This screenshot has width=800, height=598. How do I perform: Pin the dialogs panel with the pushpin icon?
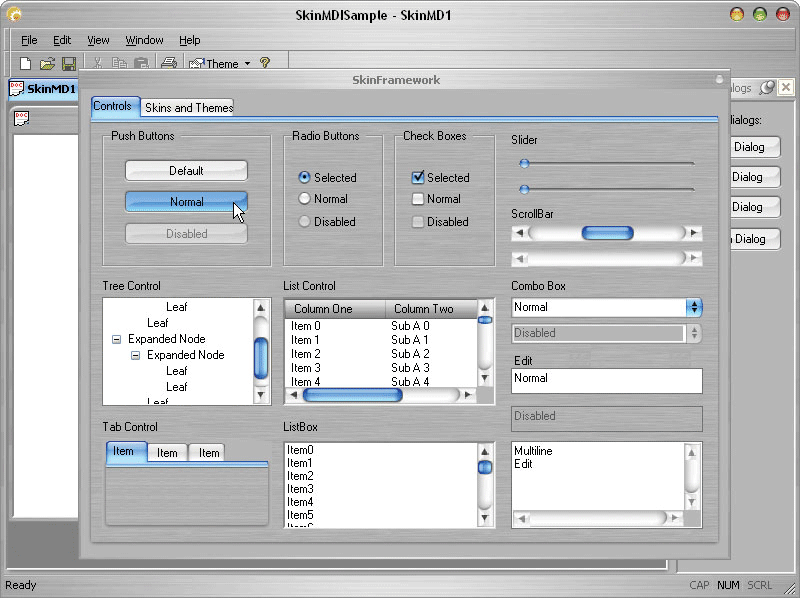click(766, 88)
